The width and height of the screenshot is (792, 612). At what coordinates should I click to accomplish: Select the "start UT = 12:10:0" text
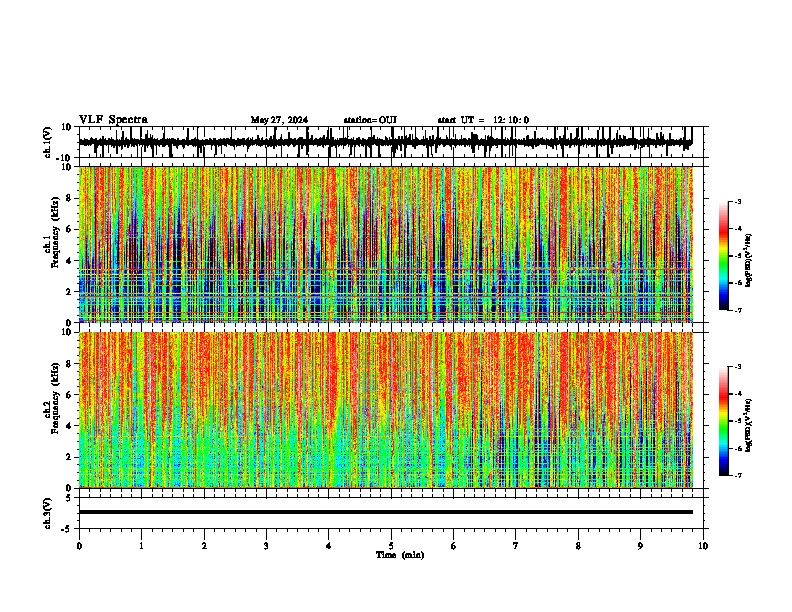(x=483, y=120)
